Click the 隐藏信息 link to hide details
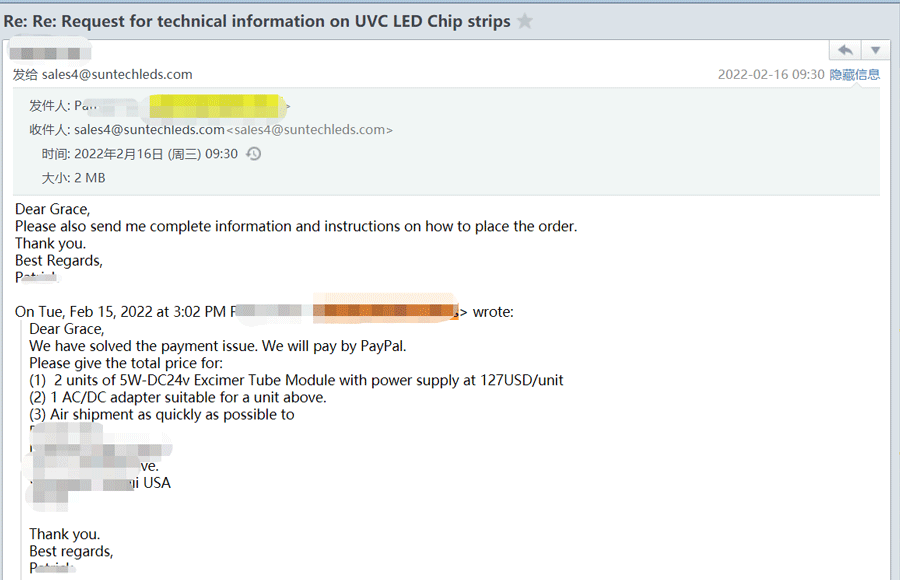Image resolution: width=900 pixels, height=580 pixels. pyautogui.click(x=855, y=74)
